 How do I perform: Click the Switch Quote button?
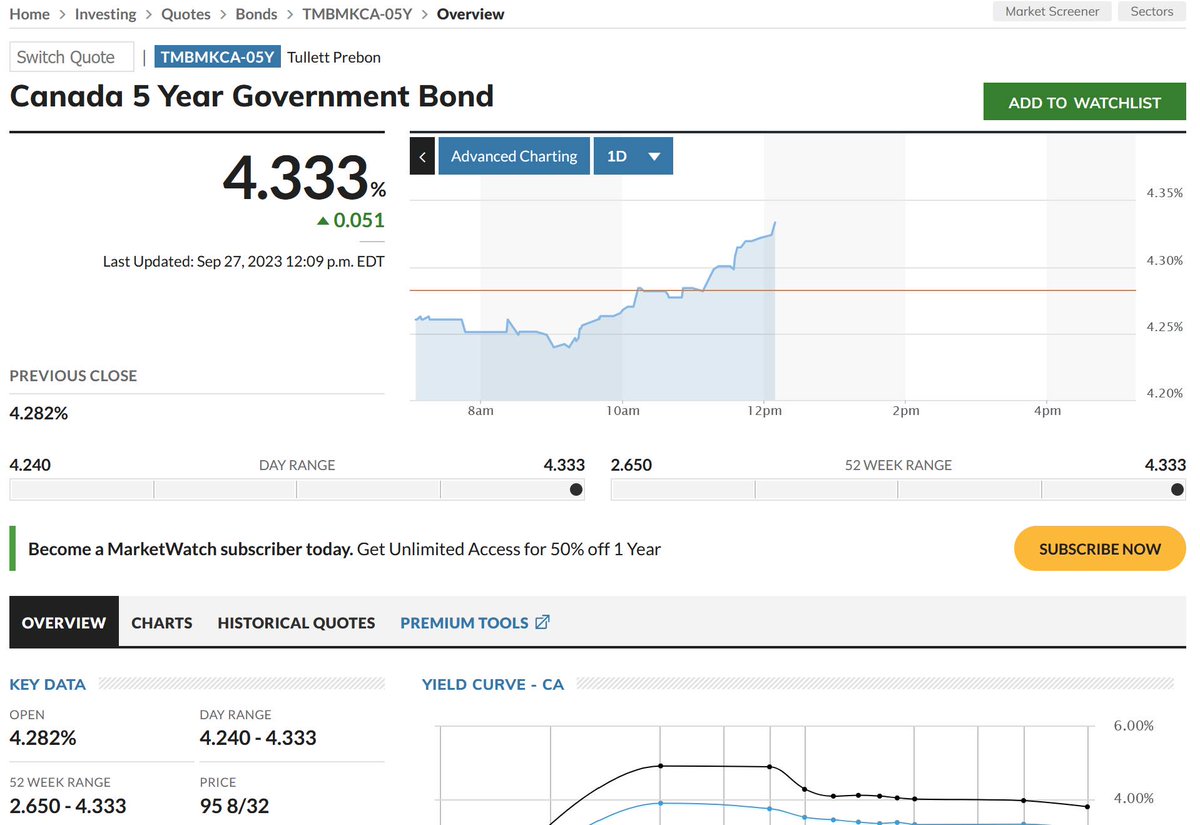(x=71, y=56)
